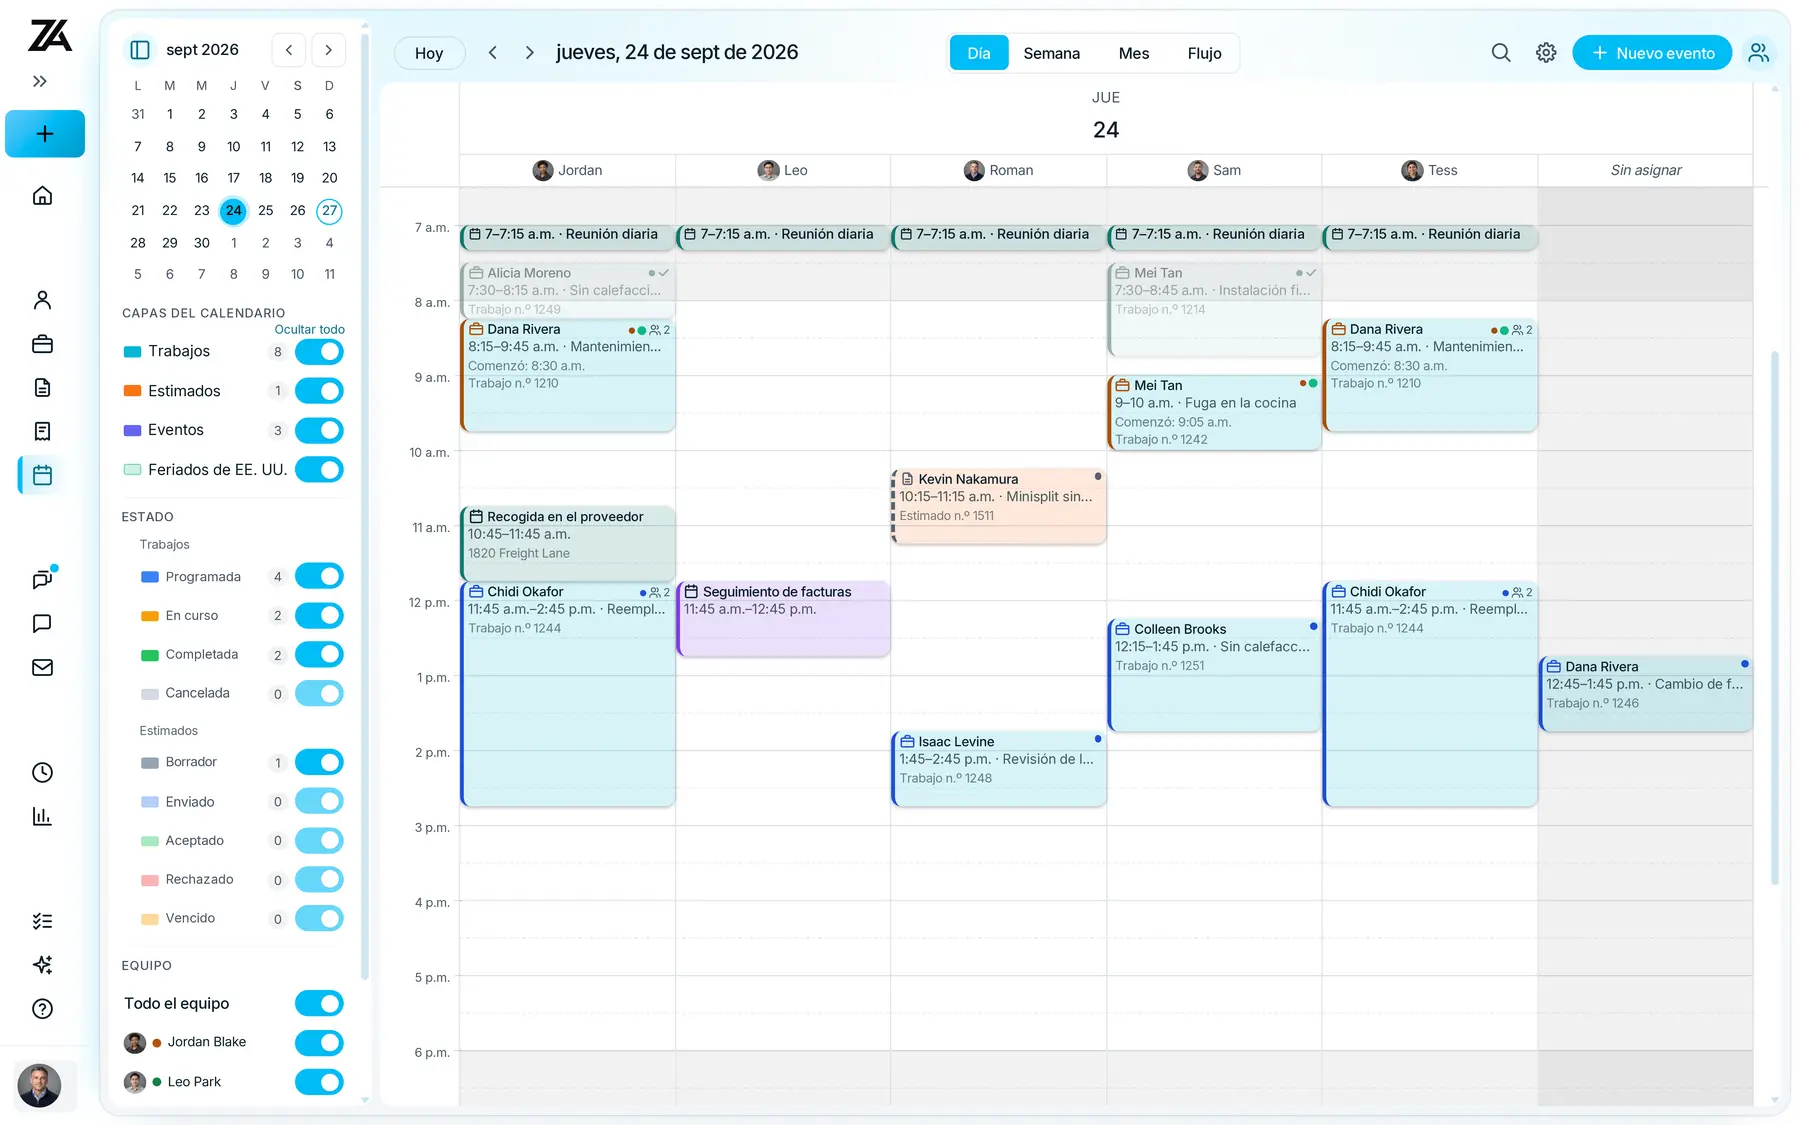Go to next month in mini calendar
Viewport: 1800px width, 1125px height.
[328, 50]
